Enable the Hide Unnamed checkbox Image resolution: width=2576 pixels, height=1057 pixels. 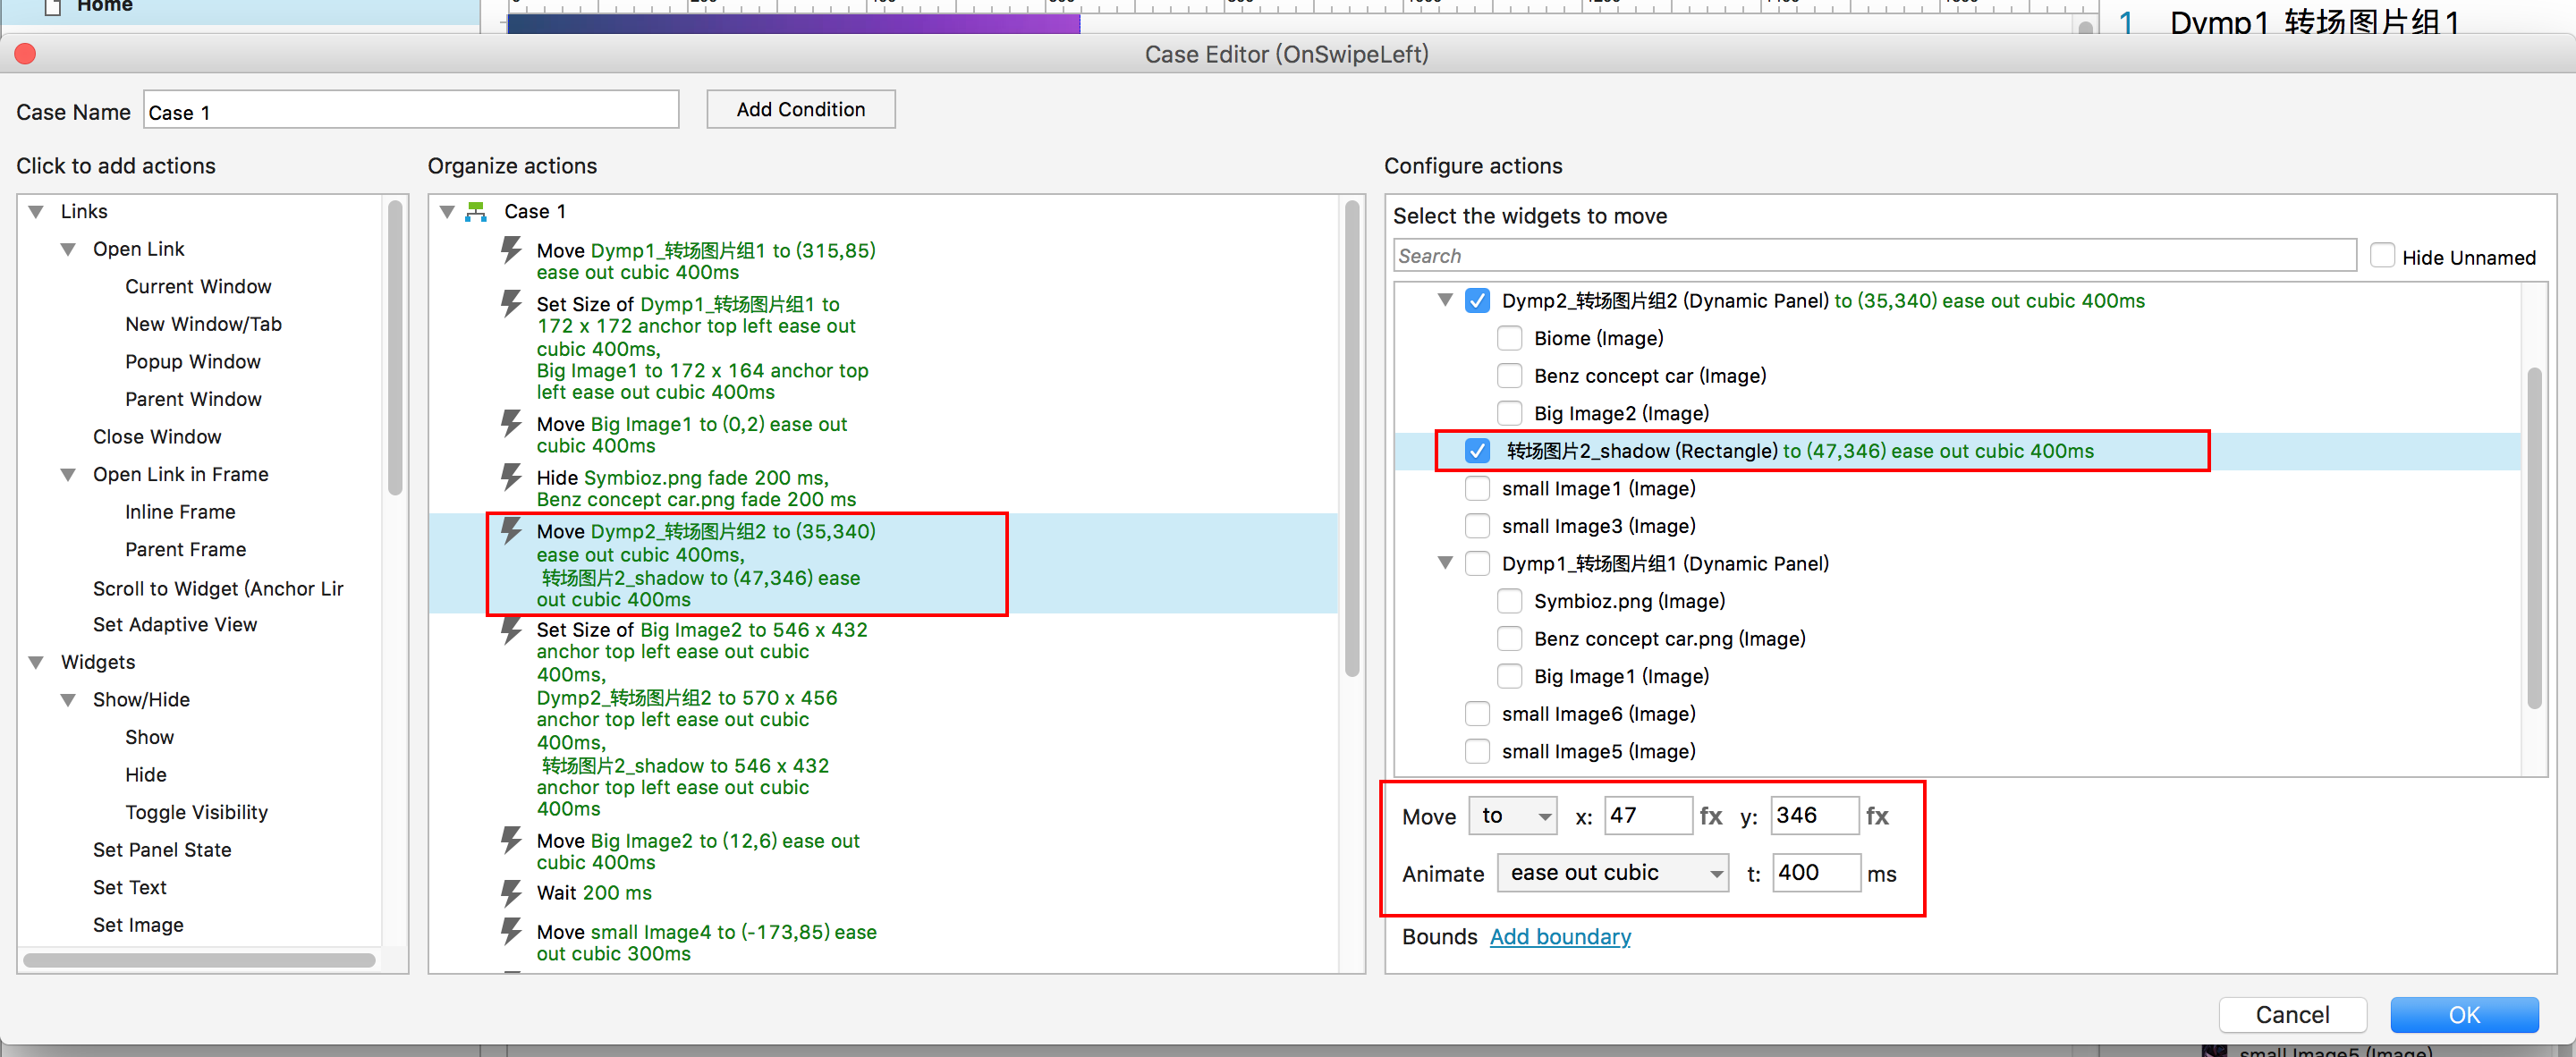click(x=2382, y=256)
